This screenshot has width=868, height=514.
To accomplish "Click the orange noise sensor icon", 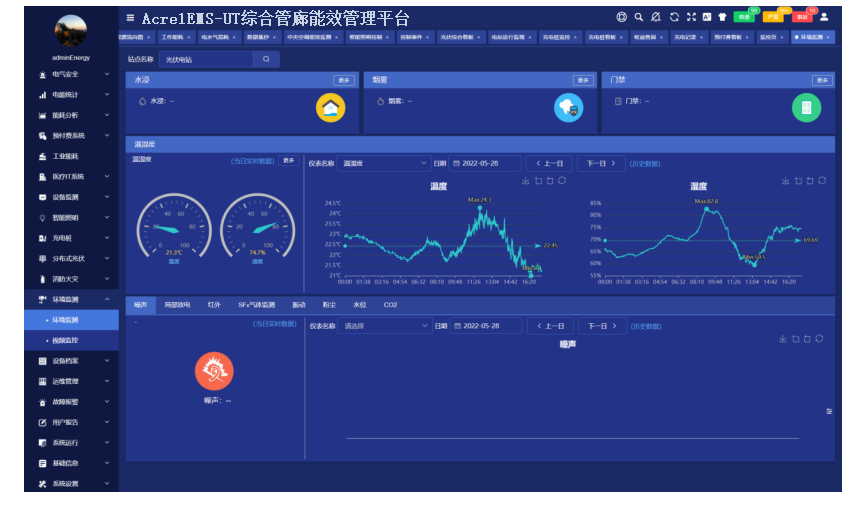I will (x=214, y=371).
